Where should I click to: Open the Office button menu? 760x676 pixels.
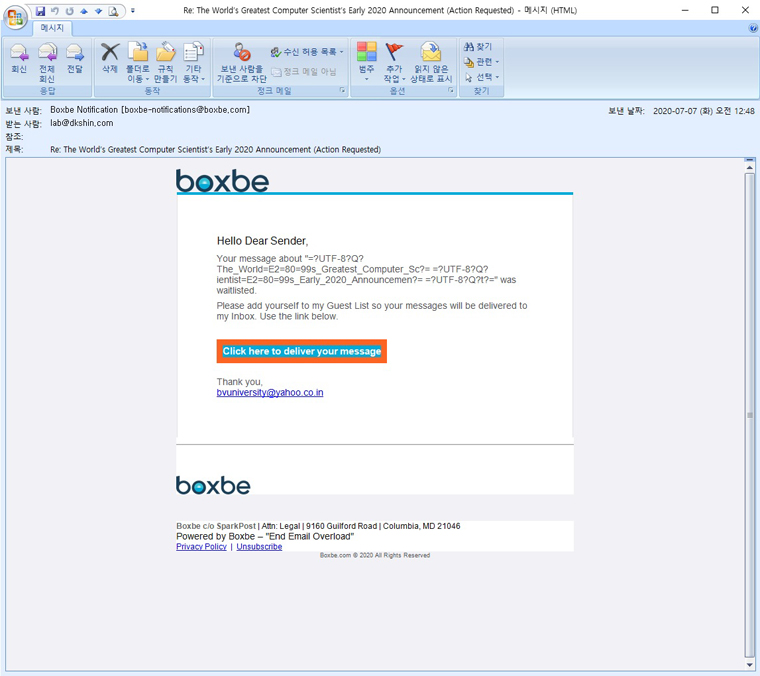point(15,17)
